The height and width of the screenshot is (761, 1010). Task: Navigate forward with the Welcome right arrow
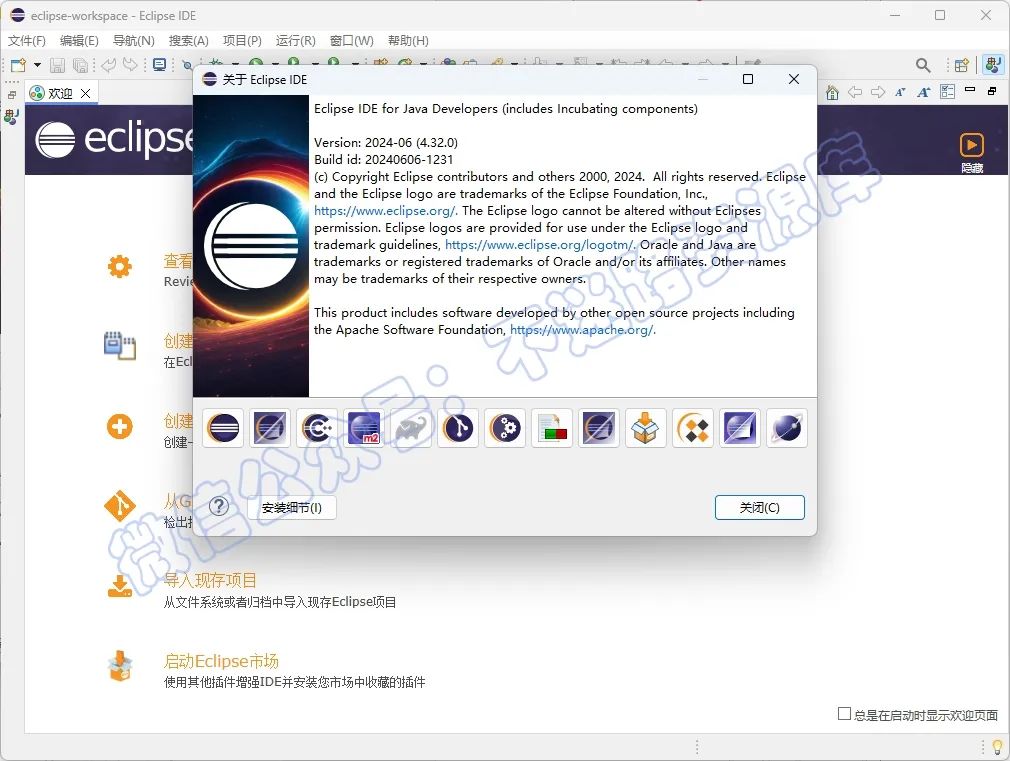877,92
